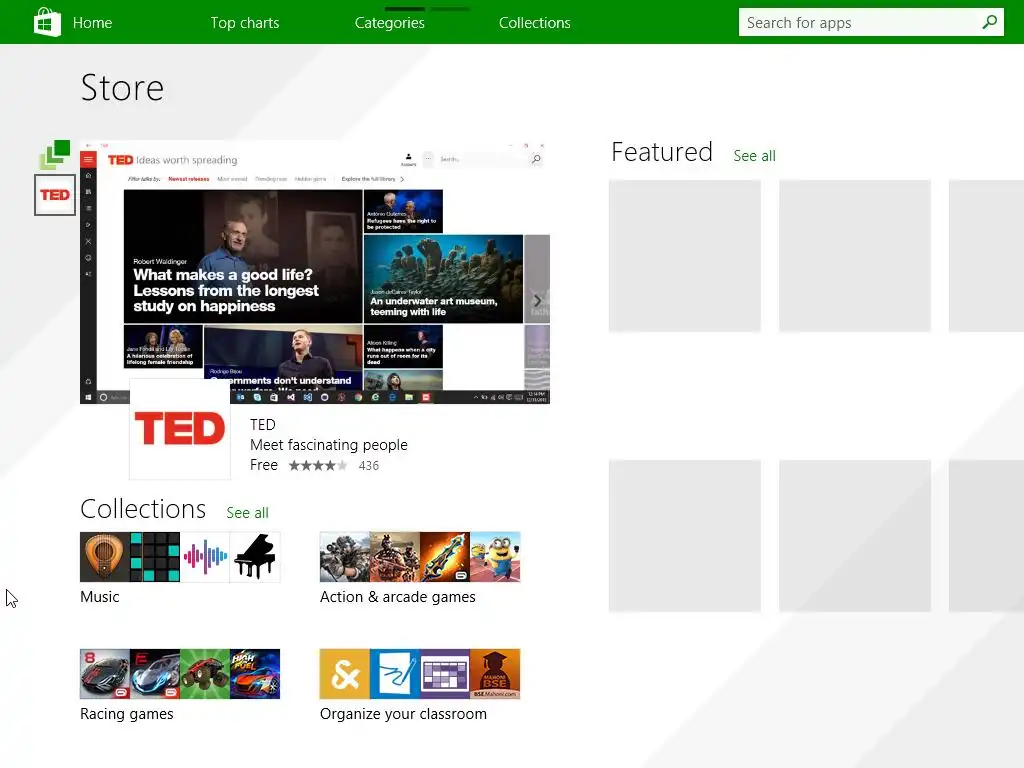This screenshot has width=1024, height=768.
Task: Open the purple calendar app icon
Action: 445,674
